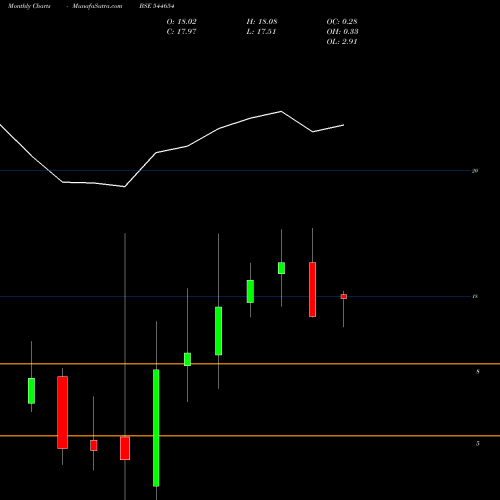Click the 'OL: 2.91' value
Screen dimensions: 500x500
coord(342,42)
